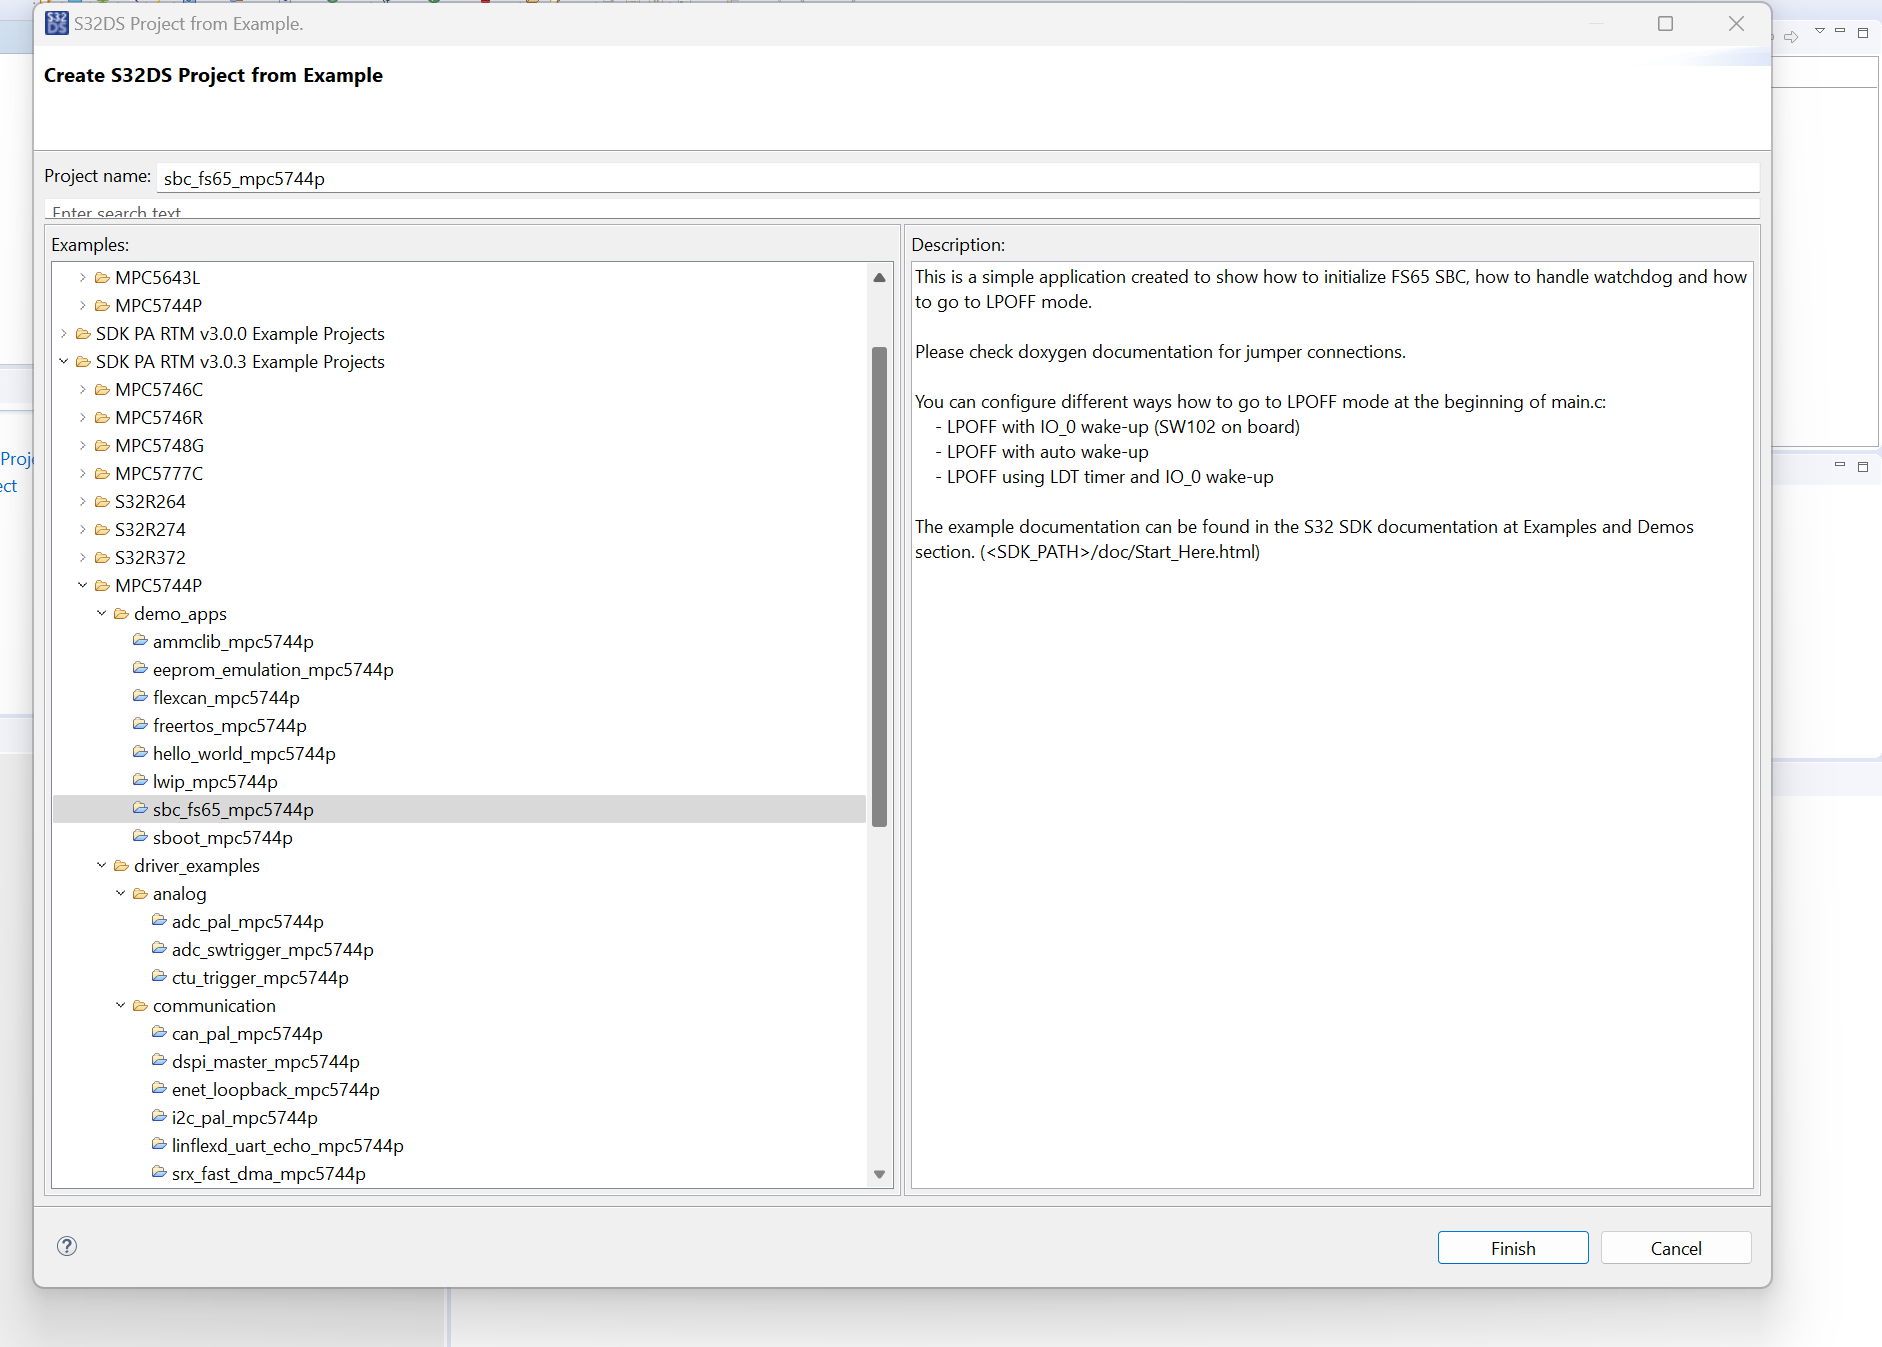
Task: Click the scrollbar down arrow in the Examples list
Action: 879,1174
